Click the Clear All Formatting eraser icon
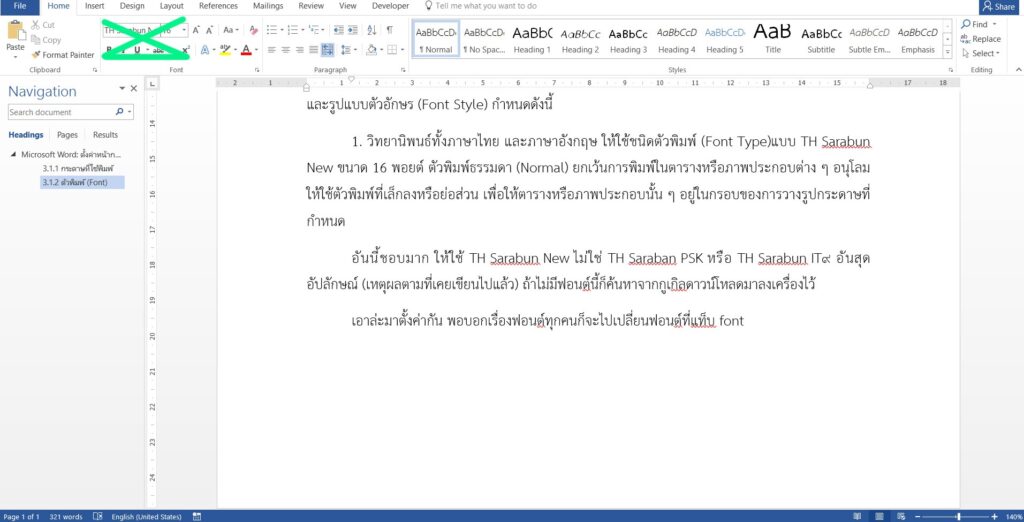Viewport: 1024px width, 522px height. tap(254, 30)
